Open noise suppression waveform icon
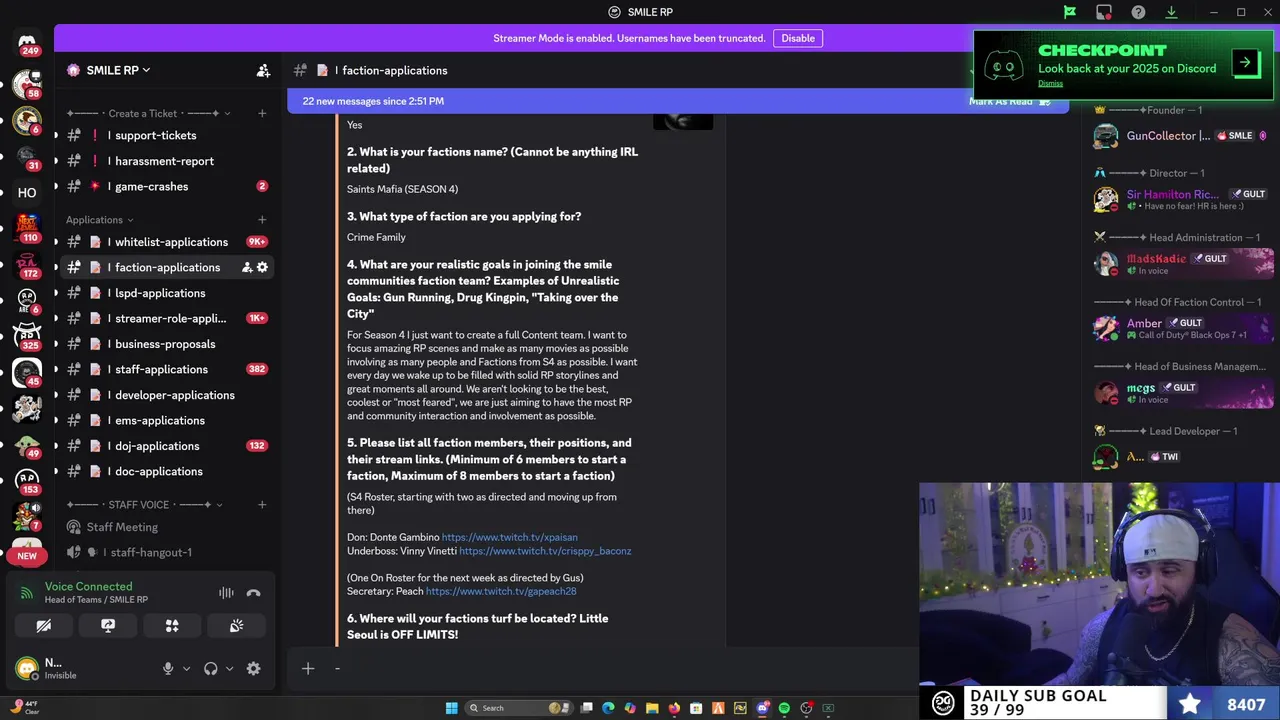1280x720 pixels. point(227,593)
